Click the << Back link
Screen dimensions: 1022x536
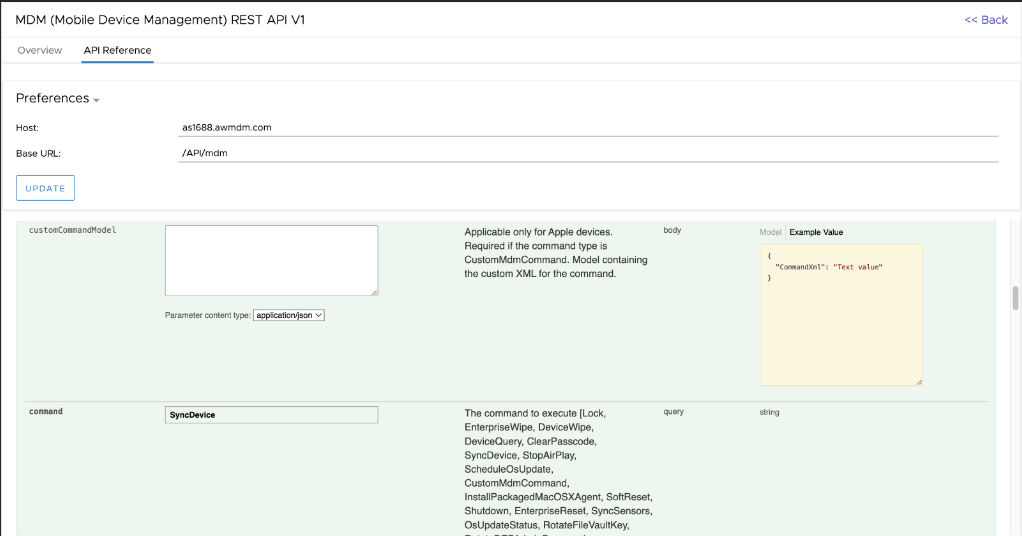pos(985,20)
